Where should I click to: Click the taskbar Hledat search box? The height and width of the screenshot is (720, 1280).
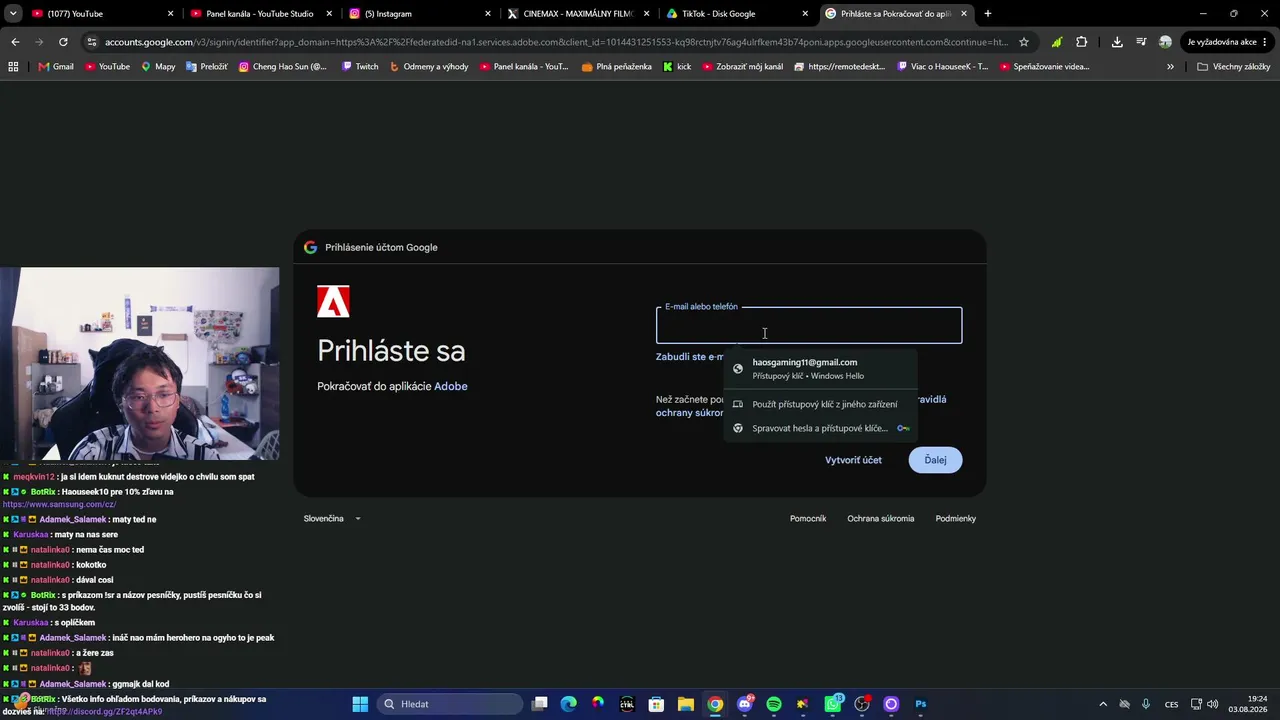[x=451, y=704]
